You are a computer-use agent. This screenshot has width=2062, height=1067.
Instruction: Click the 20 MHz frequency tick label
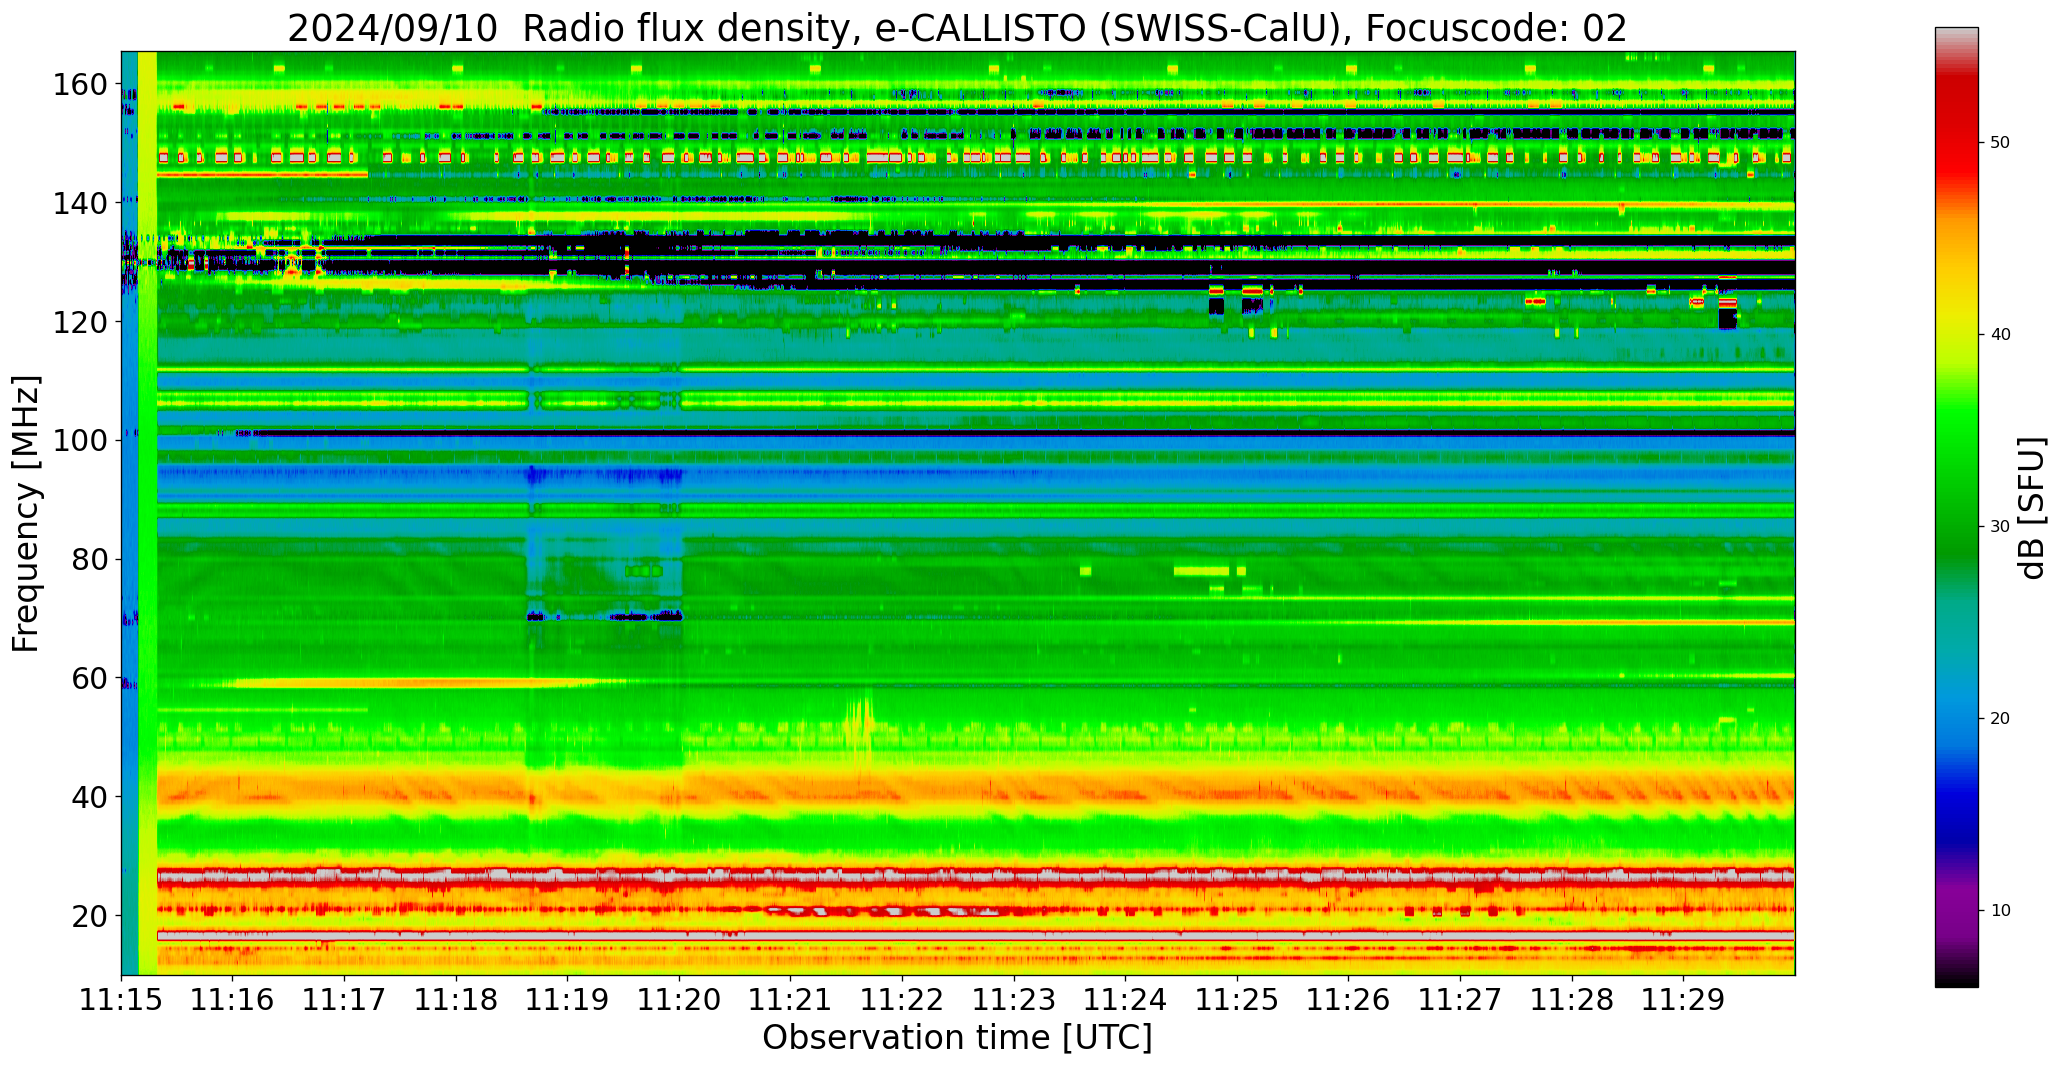pos(89,916)
